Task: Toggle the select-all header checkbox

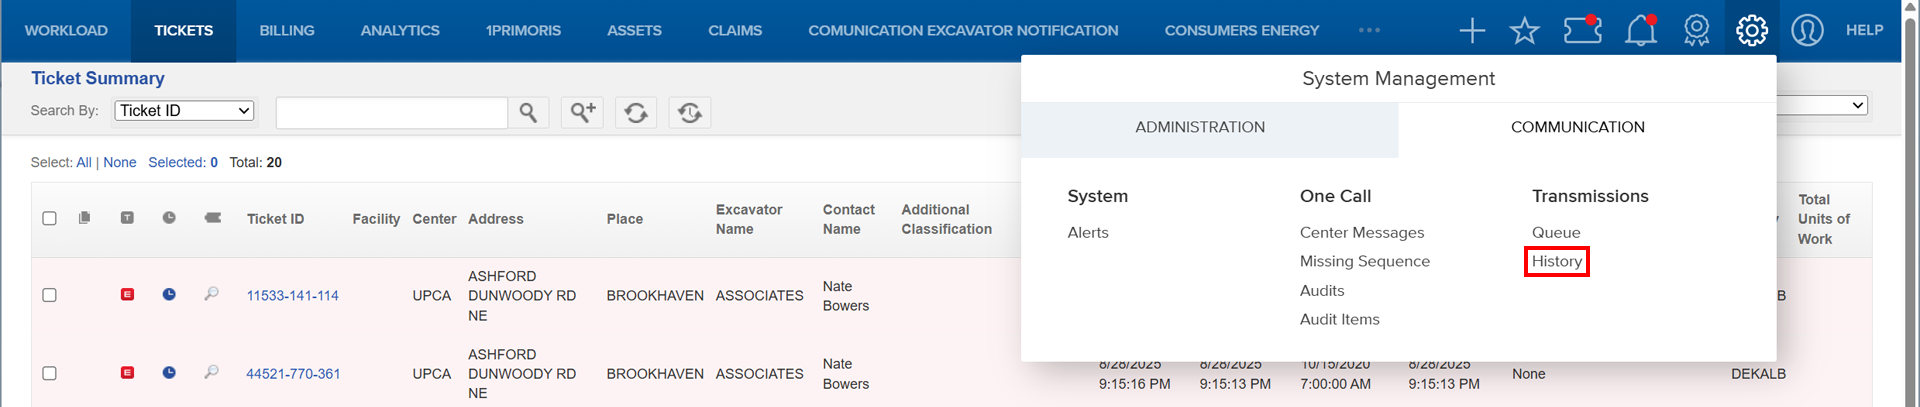Action: pos(49,218)
